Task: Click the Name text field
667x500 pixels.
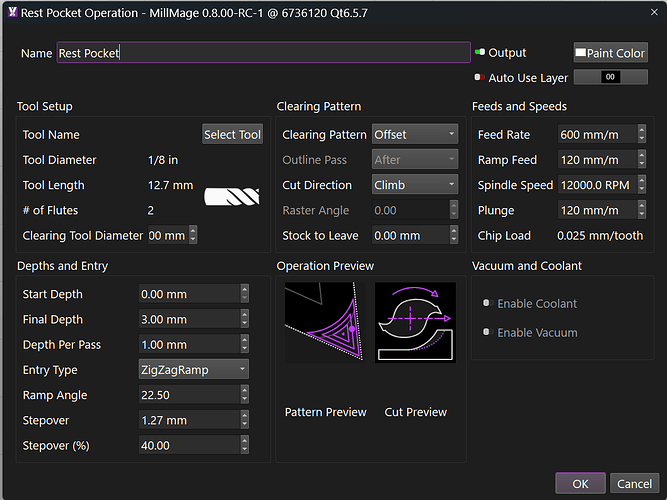Action: click(x=264, y=53)
